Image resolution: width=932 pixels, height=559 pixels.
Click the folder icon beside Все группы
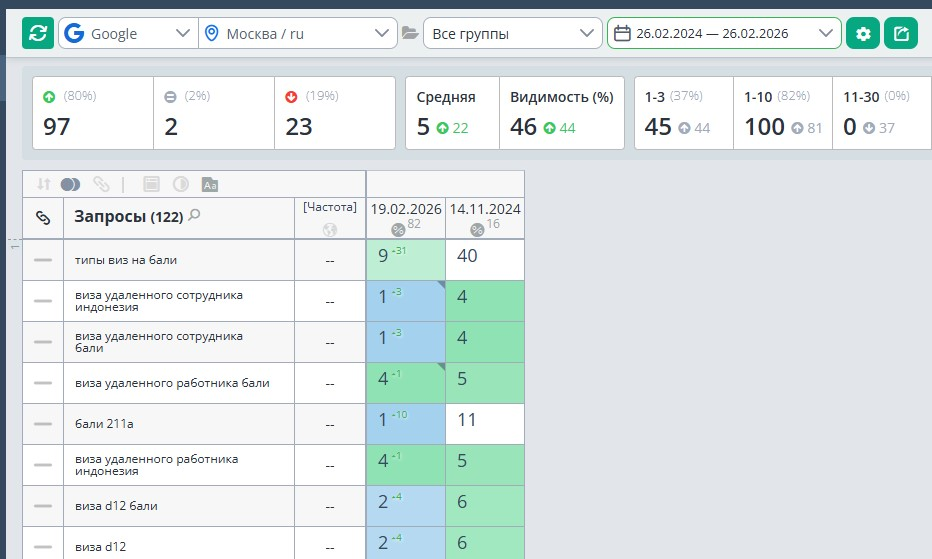[x=410, y=33]
